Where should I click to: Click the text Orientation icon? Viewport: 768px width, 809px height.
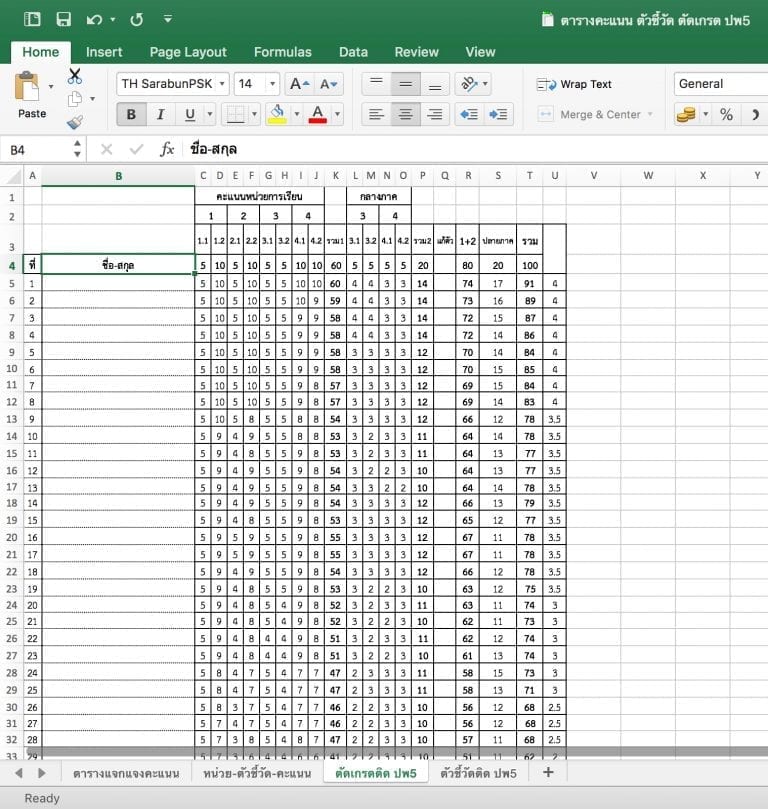coord(468,84)
